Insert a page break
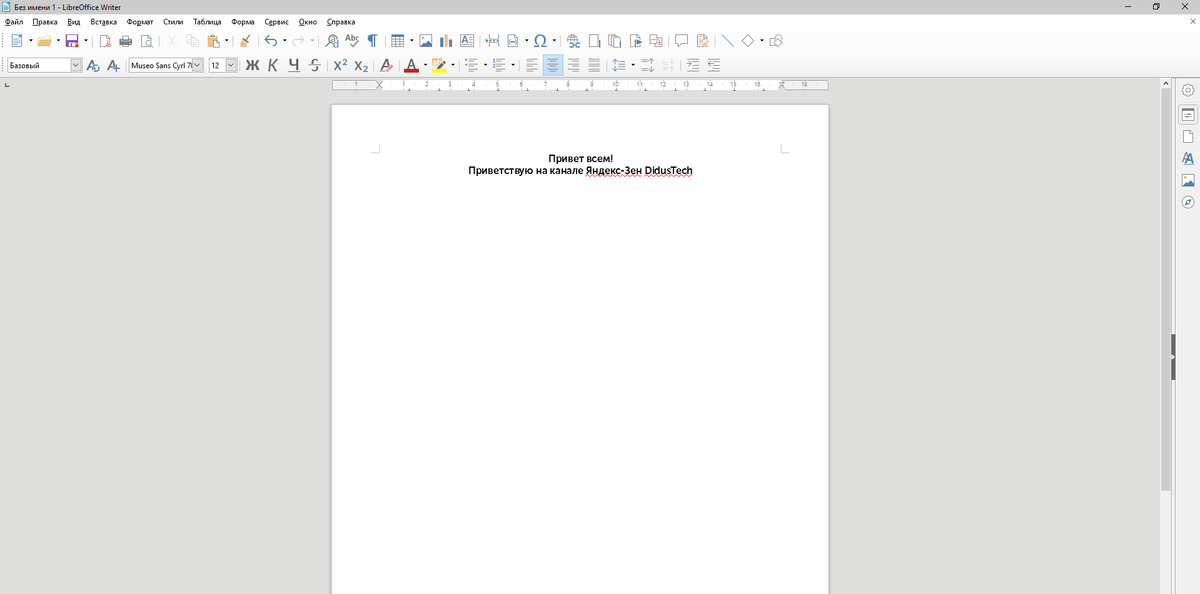Viewport: 1200px width, 594px height. pyautogui.click(x=492, y=41)
